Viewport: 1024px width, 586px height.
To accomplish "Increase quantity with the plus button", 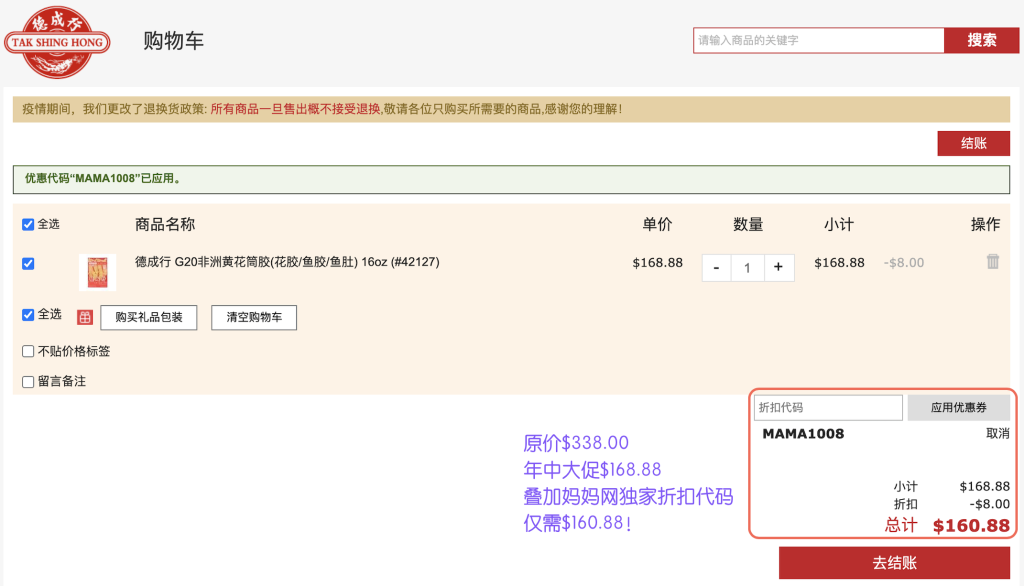I will (x=778, y=268).
